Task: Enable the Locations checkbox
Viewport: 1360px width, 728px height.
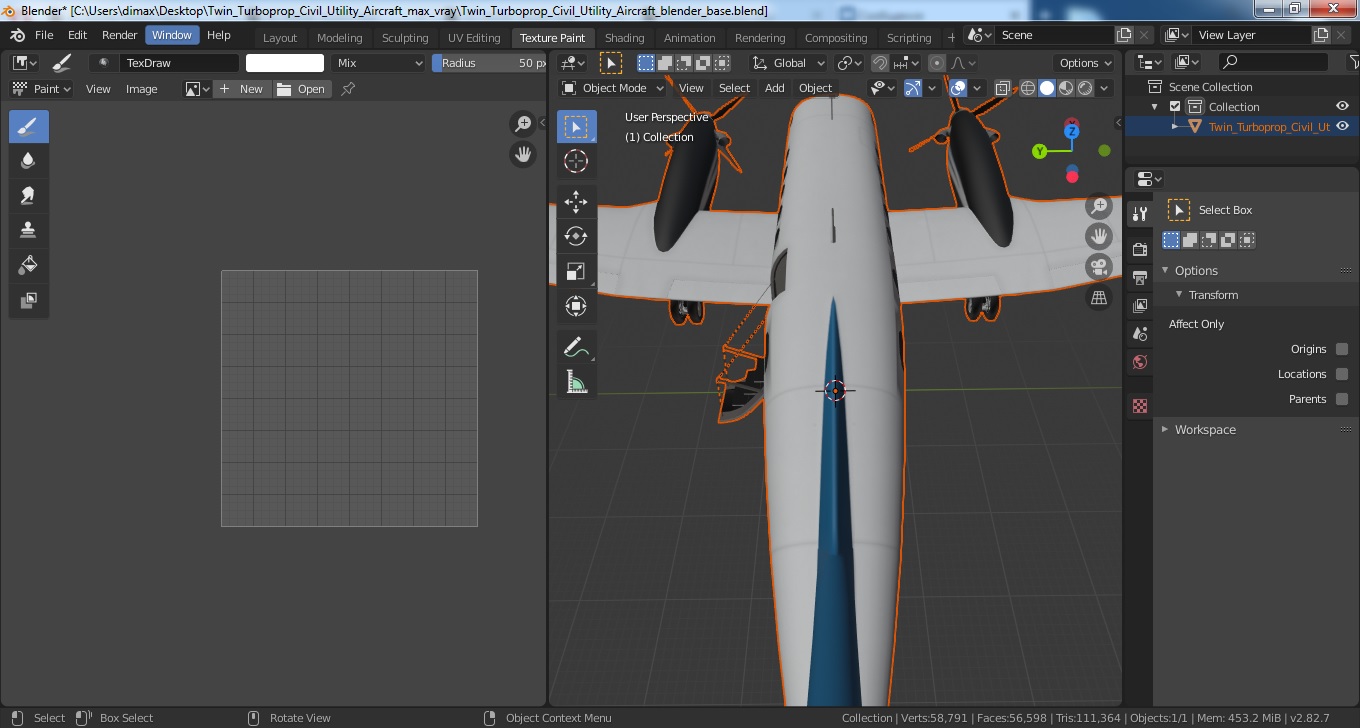Action: [x=1342, y=374]
